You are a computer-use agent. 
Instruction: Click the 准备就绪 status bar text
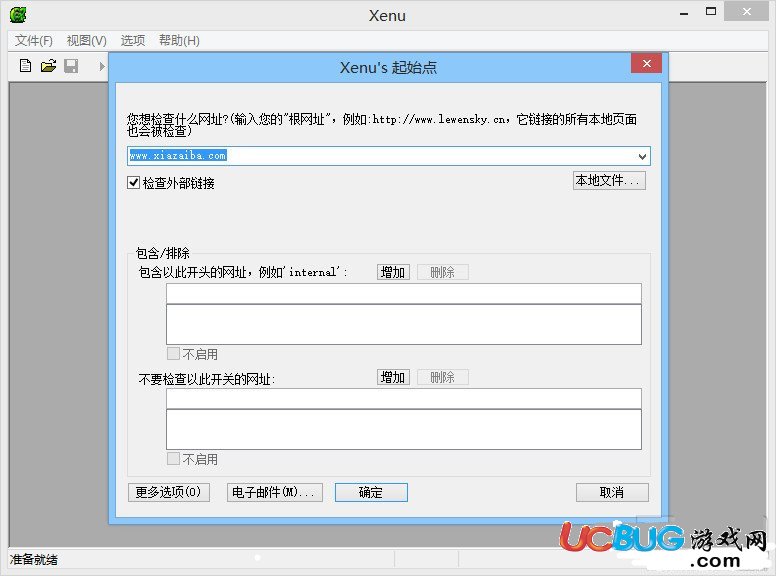click(x=34, y=559)
